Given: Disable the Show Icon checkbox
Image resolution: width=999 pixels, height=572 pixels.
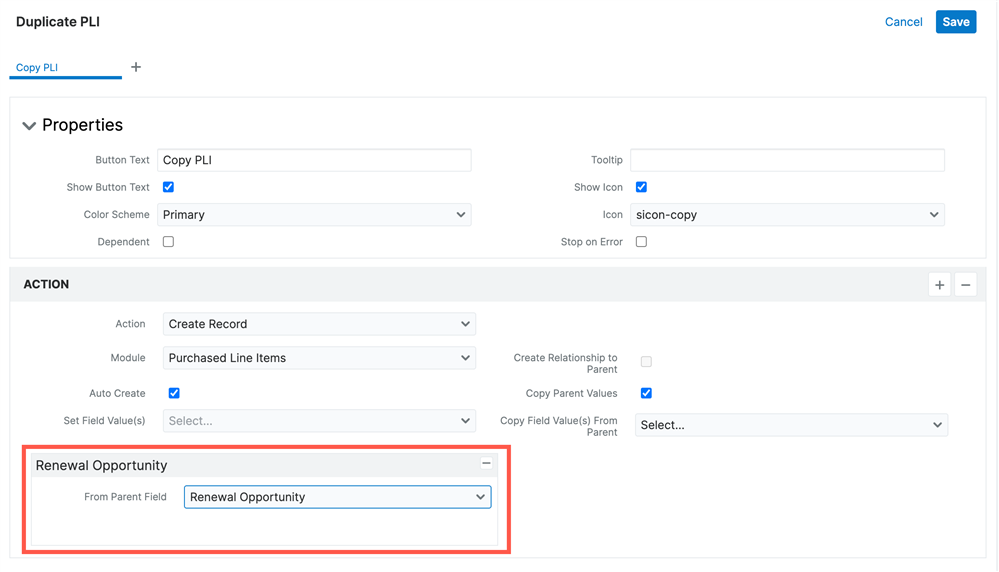Looking at the screenshot, I should point(641,187).
